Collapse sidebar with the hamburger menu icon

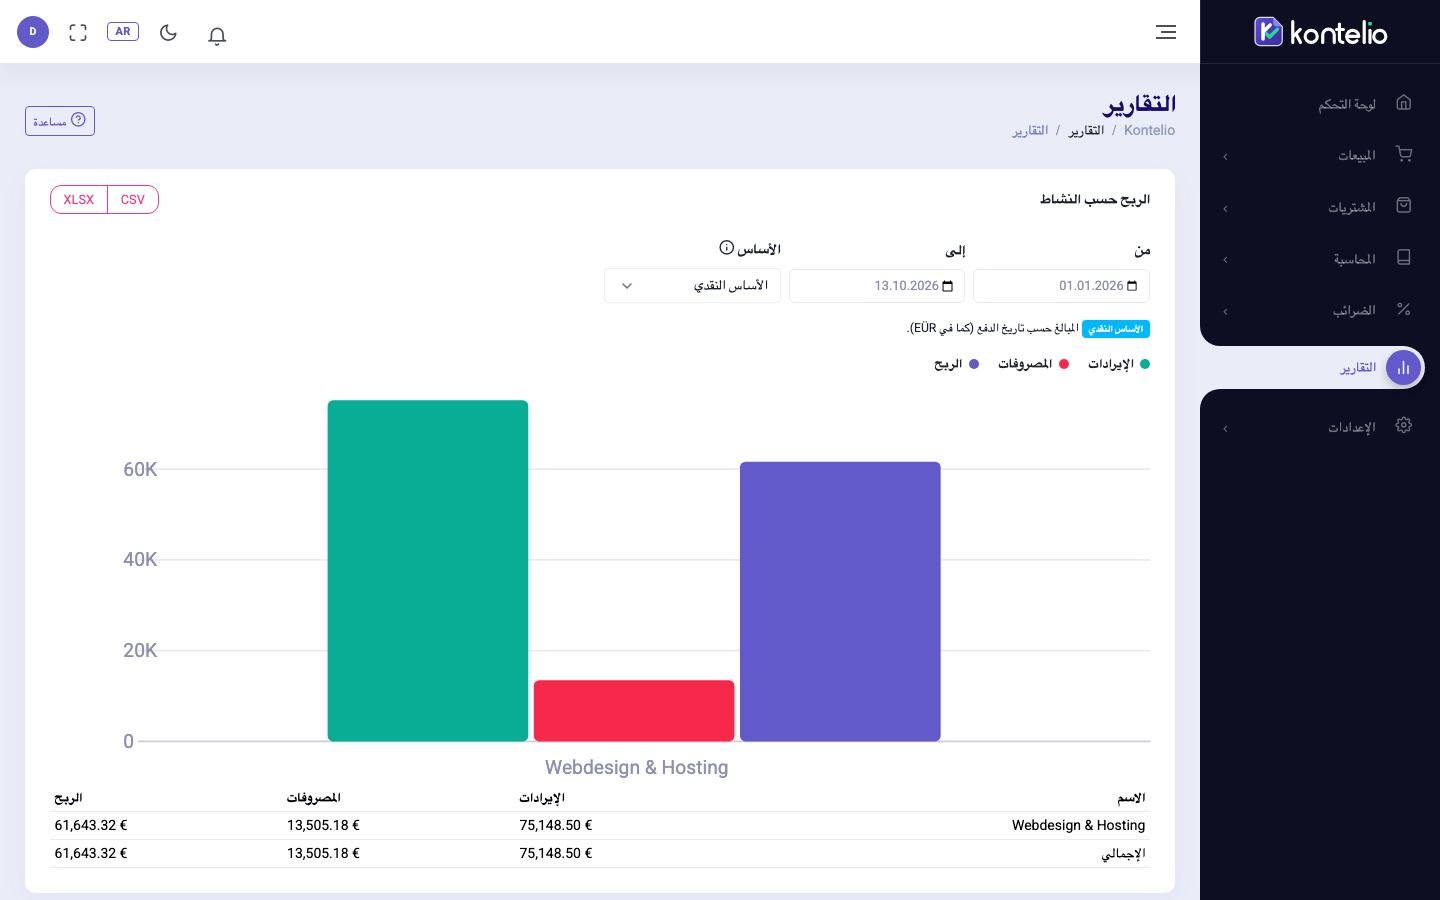pos(1166,32)
